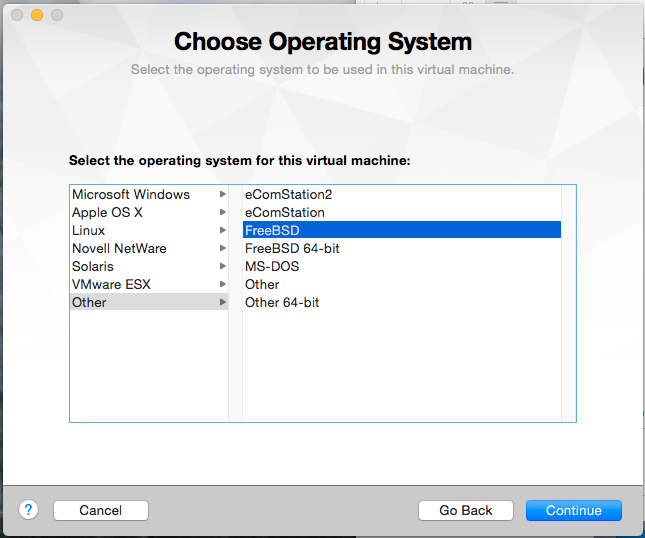Expand arrow next to Linux
645x538 pixels.
[x=223, y=230]
